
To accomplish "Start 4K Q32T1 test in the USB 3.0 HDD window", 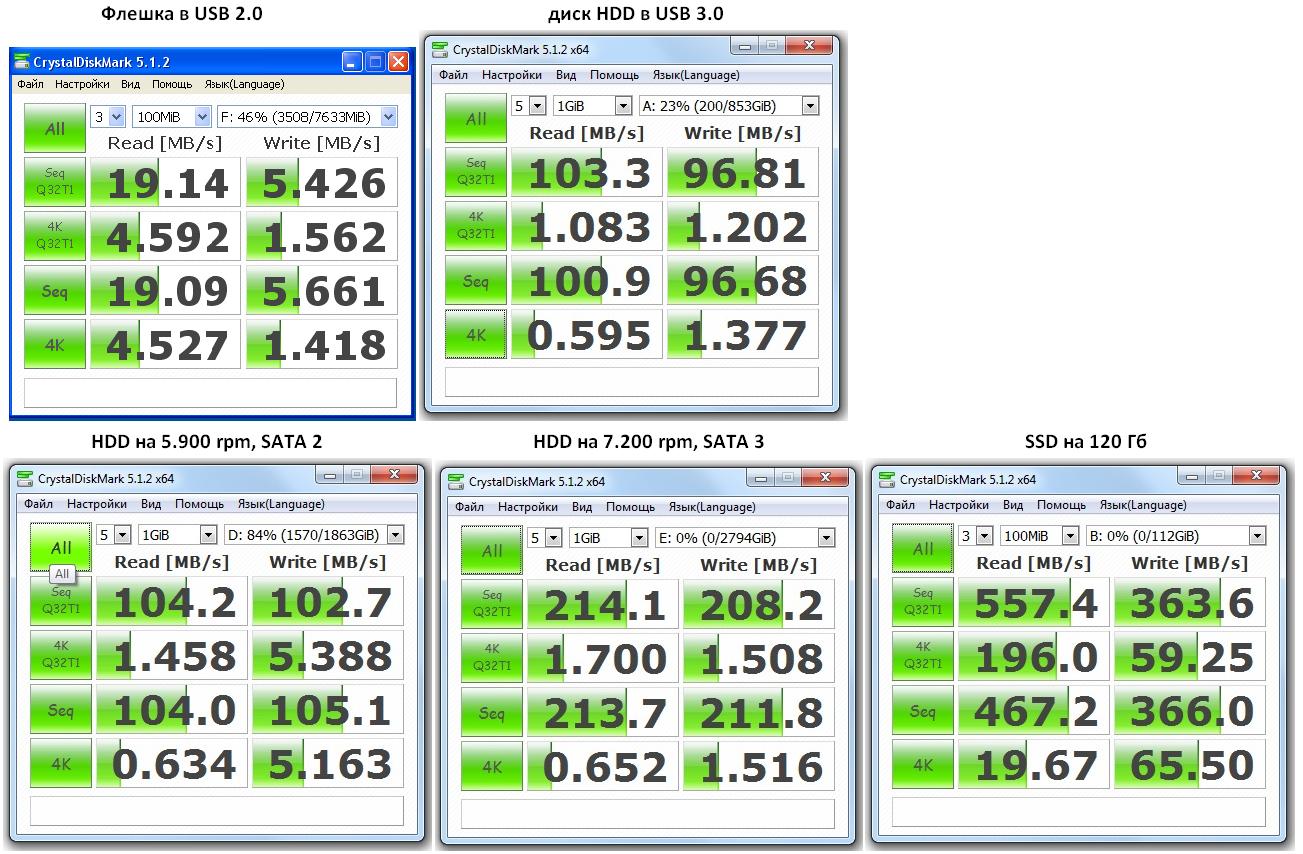I will tap(476, 227).
